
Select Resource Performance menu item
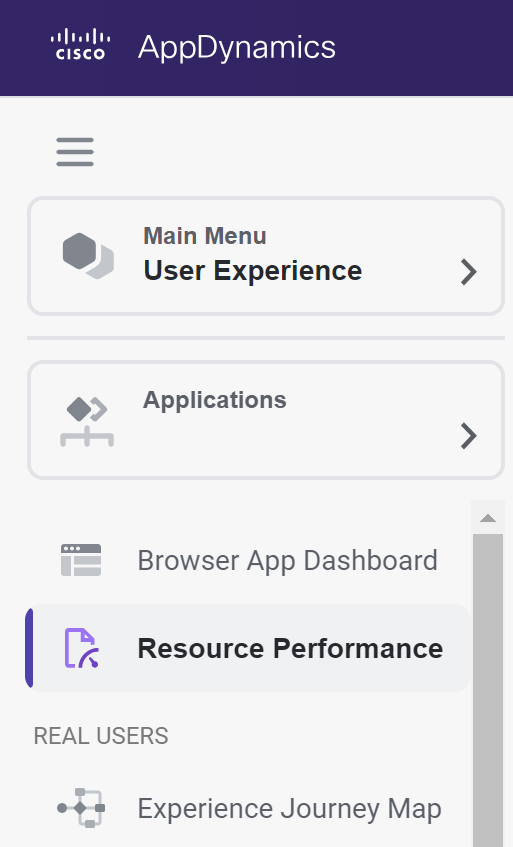[249, 648]
